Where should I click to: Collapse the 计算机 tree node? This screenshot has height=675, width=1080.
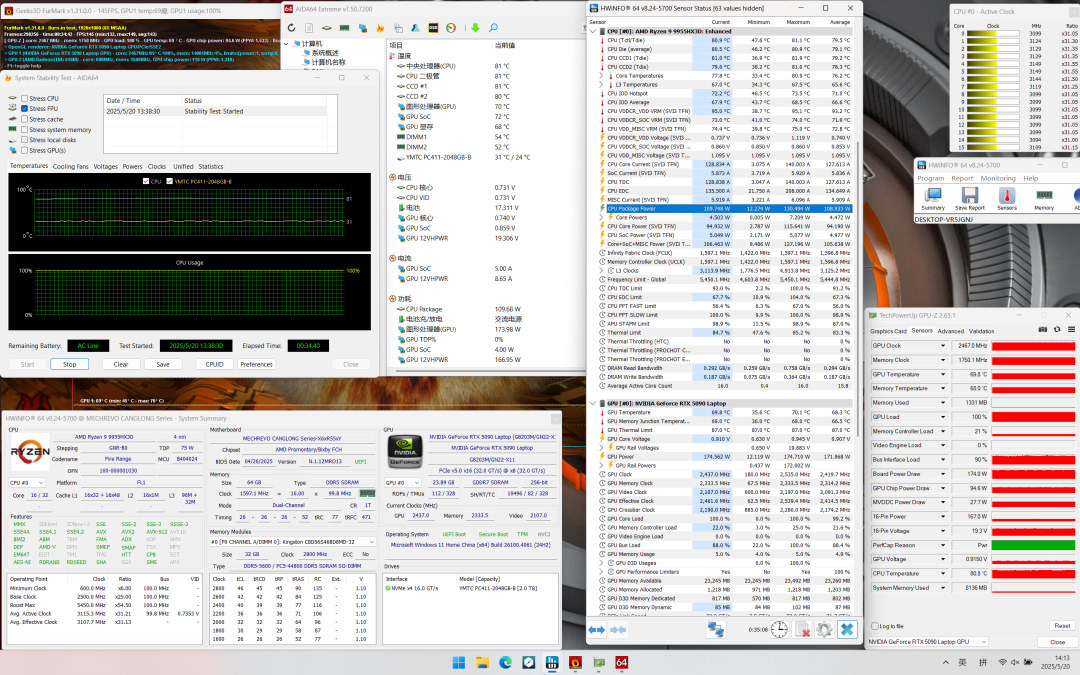287,43
